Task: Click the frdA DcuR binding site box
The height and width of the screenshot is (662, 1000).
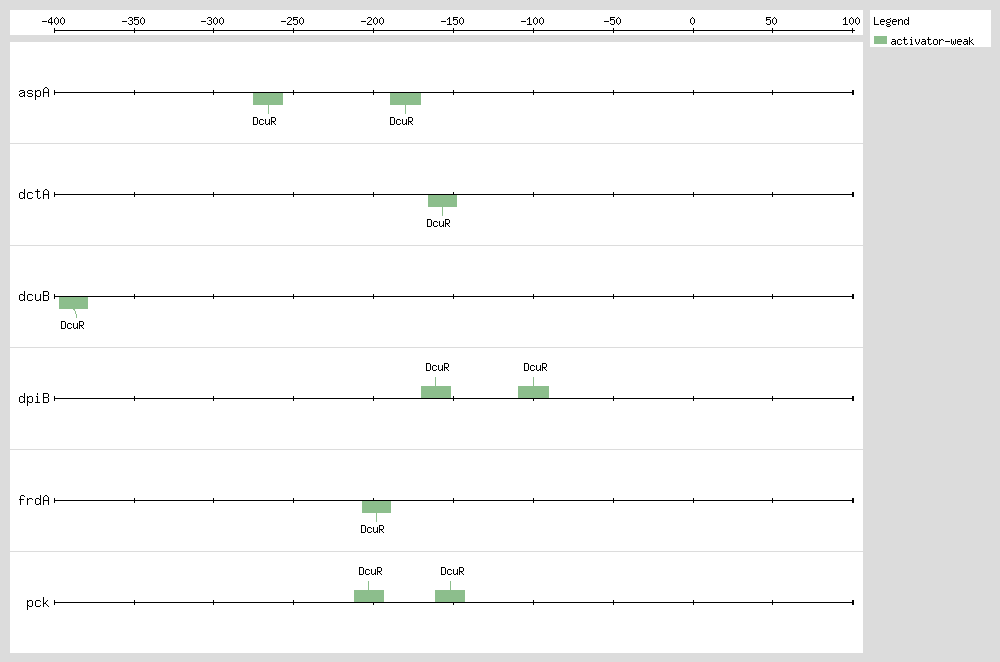Action: click(x=376, y=507)
